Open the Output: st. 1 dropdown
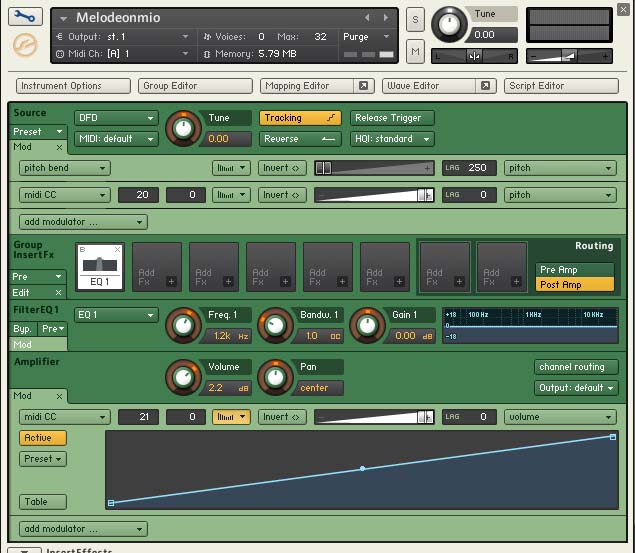635x553 pixels. click(x=122, y=37)
